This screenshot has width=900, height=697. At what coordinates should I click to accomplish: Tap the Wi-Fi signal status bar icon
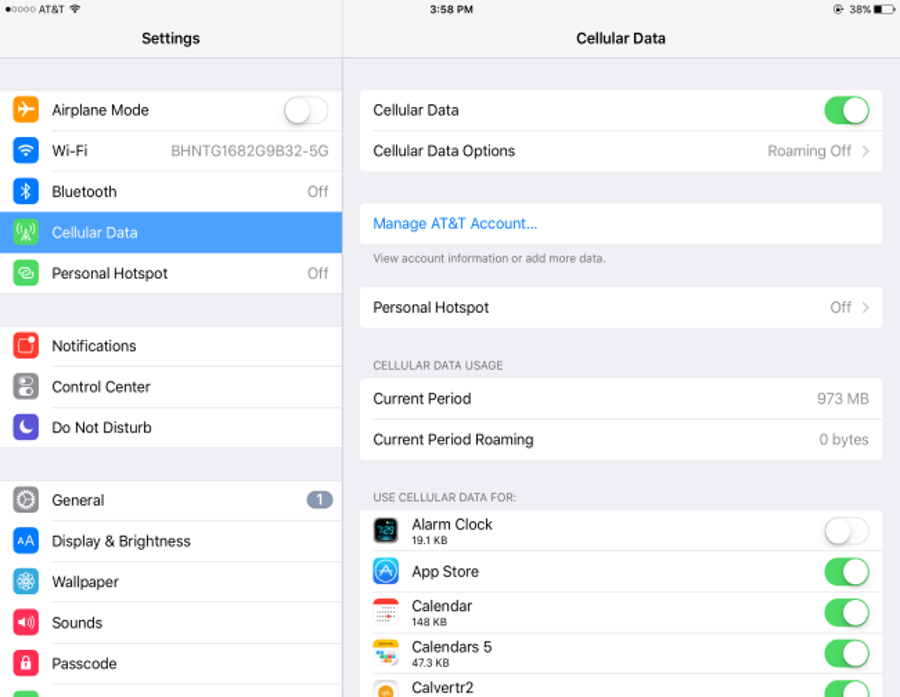click(x=75, y=9)
